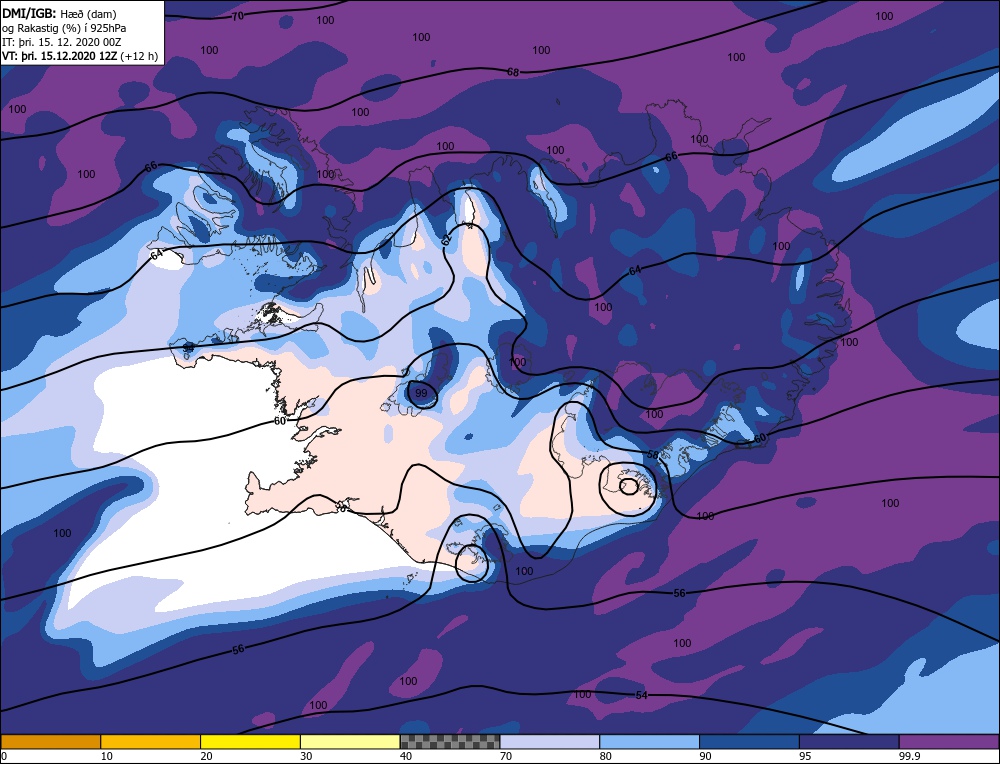Click the light blue 80–90 legend swatch
This screenshot has height=764, width=1000.
[x=649, y=741]
